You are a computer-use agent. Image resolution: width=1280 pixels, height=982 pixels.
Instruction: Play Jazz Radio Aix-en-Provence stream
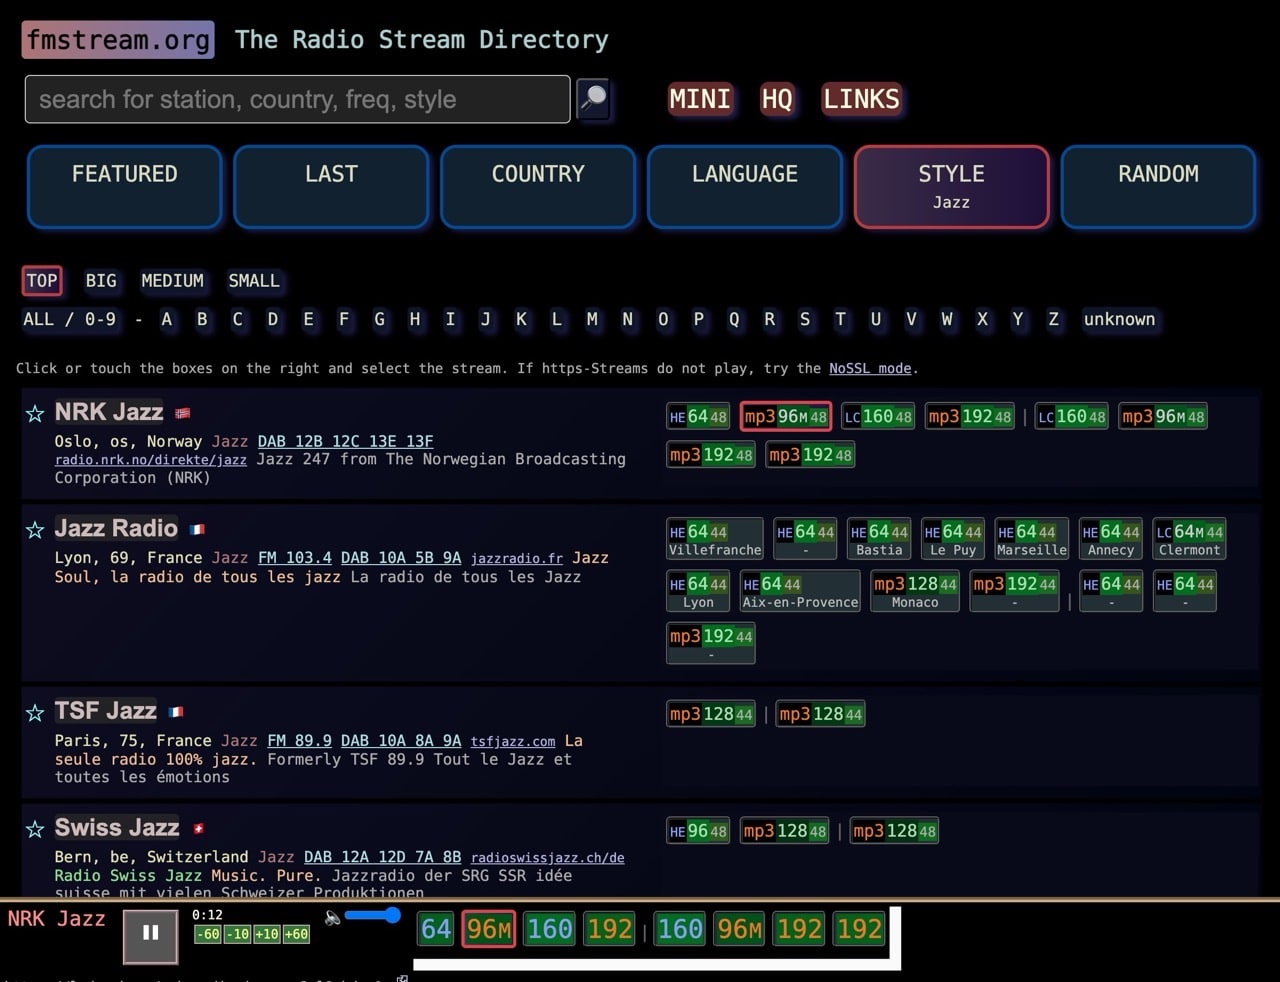point(800,591)
